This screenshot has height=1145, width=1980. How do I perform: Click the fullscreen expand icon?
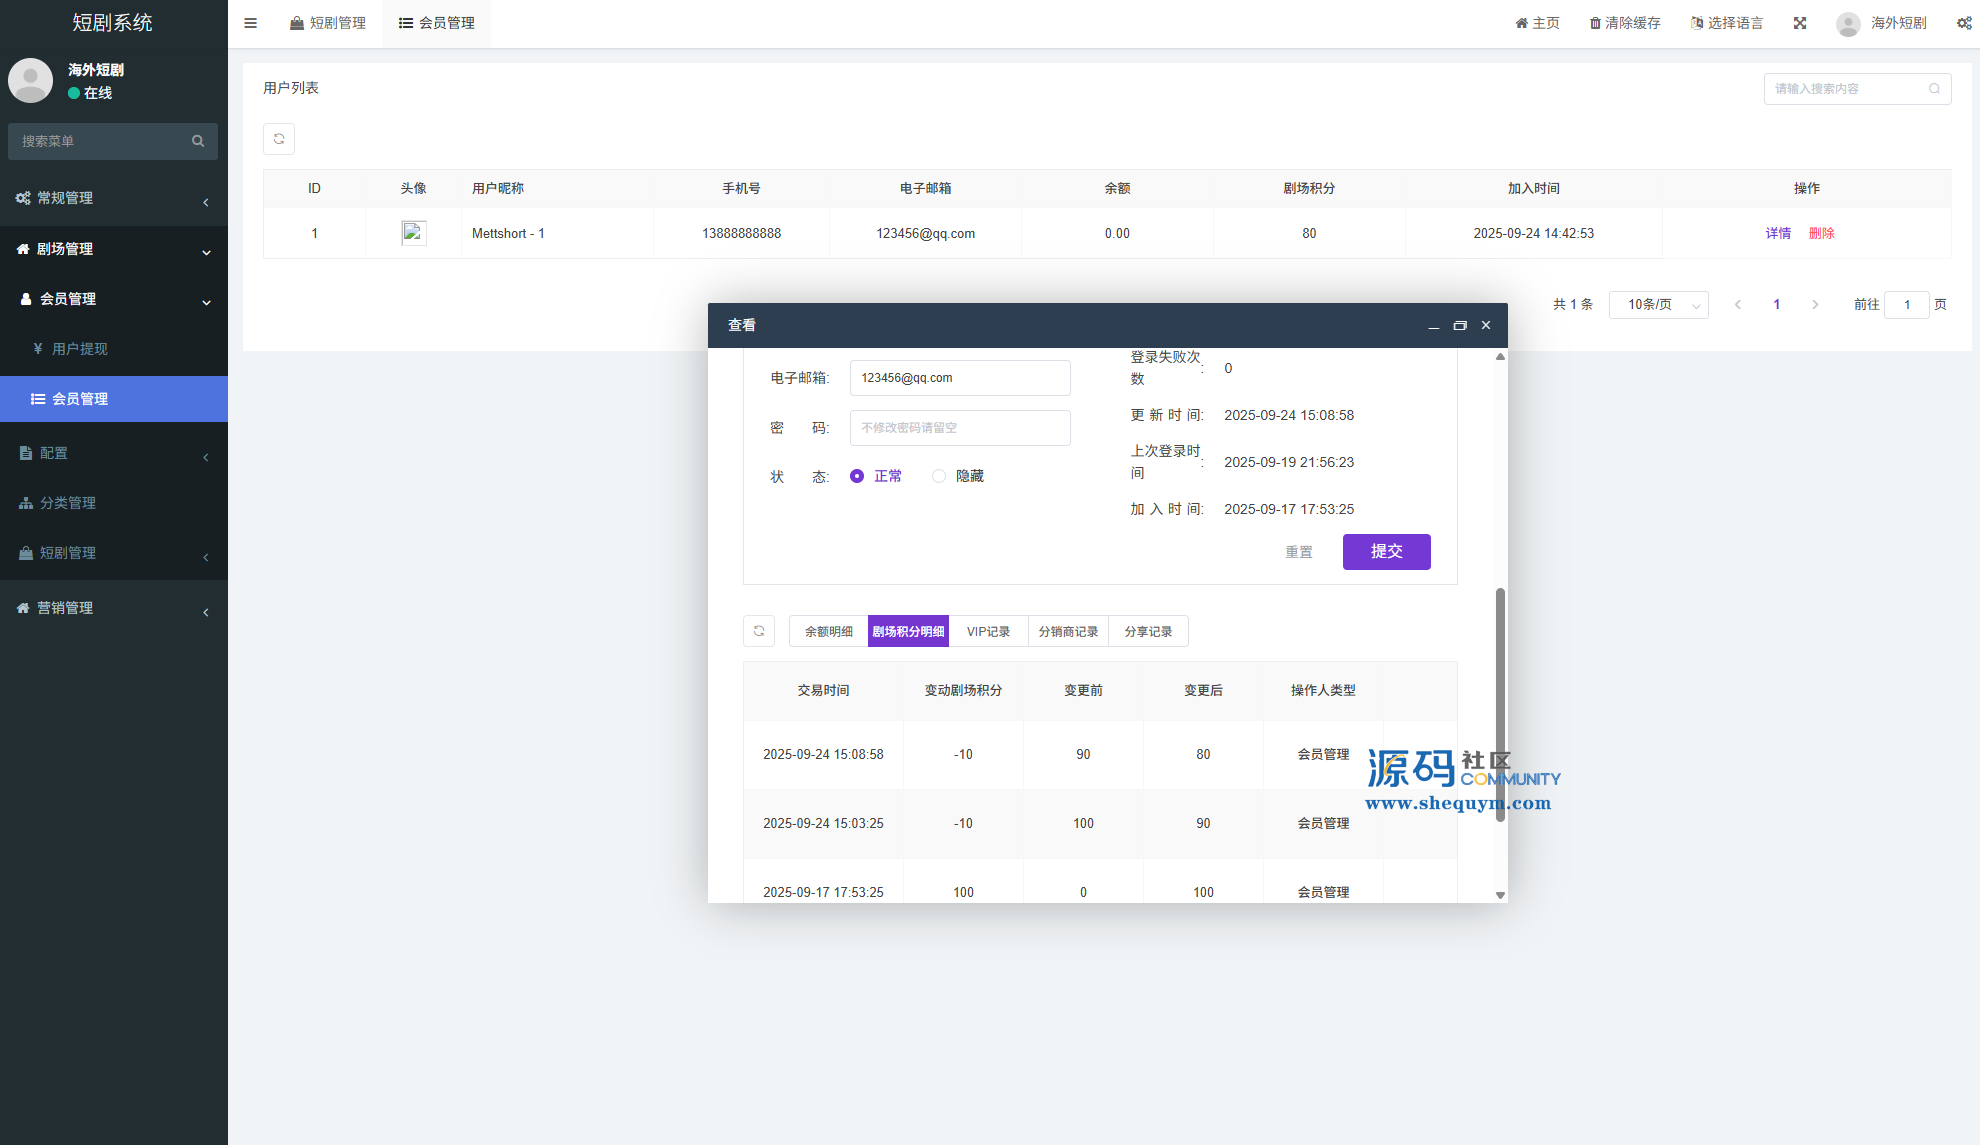(x=1800, y=23)
